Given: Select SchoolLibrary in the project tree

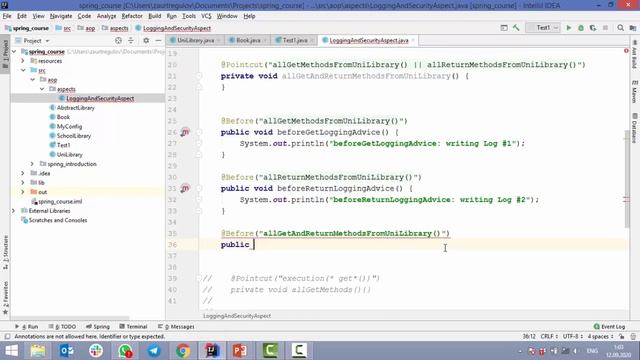Looking at the screenshot, I should pos(73,136).
